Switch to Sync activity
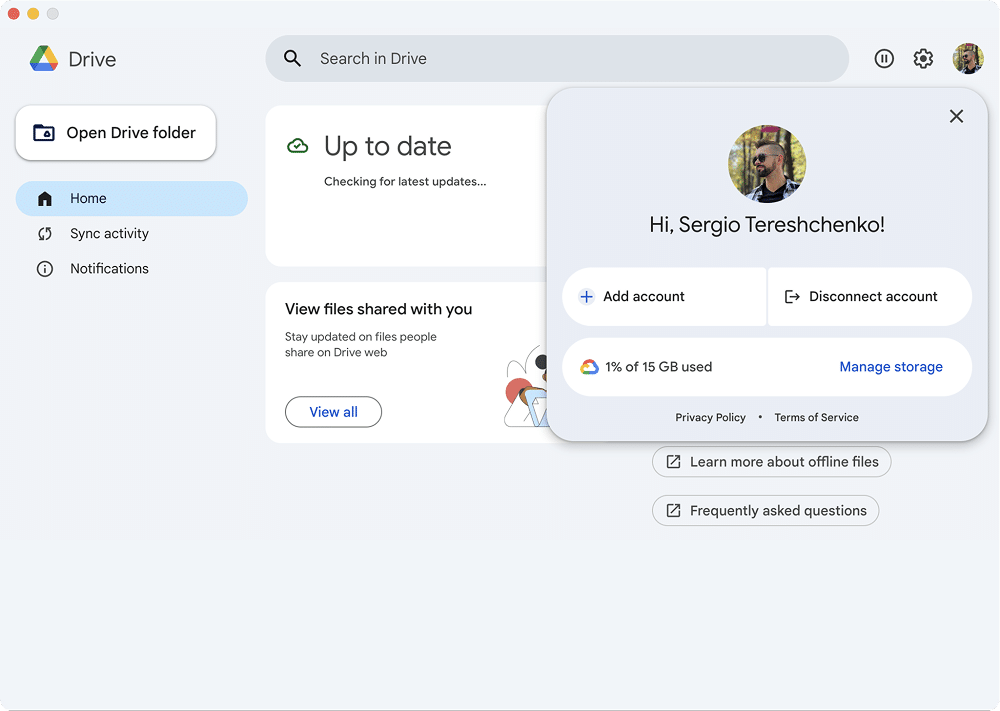 [109, 234]
